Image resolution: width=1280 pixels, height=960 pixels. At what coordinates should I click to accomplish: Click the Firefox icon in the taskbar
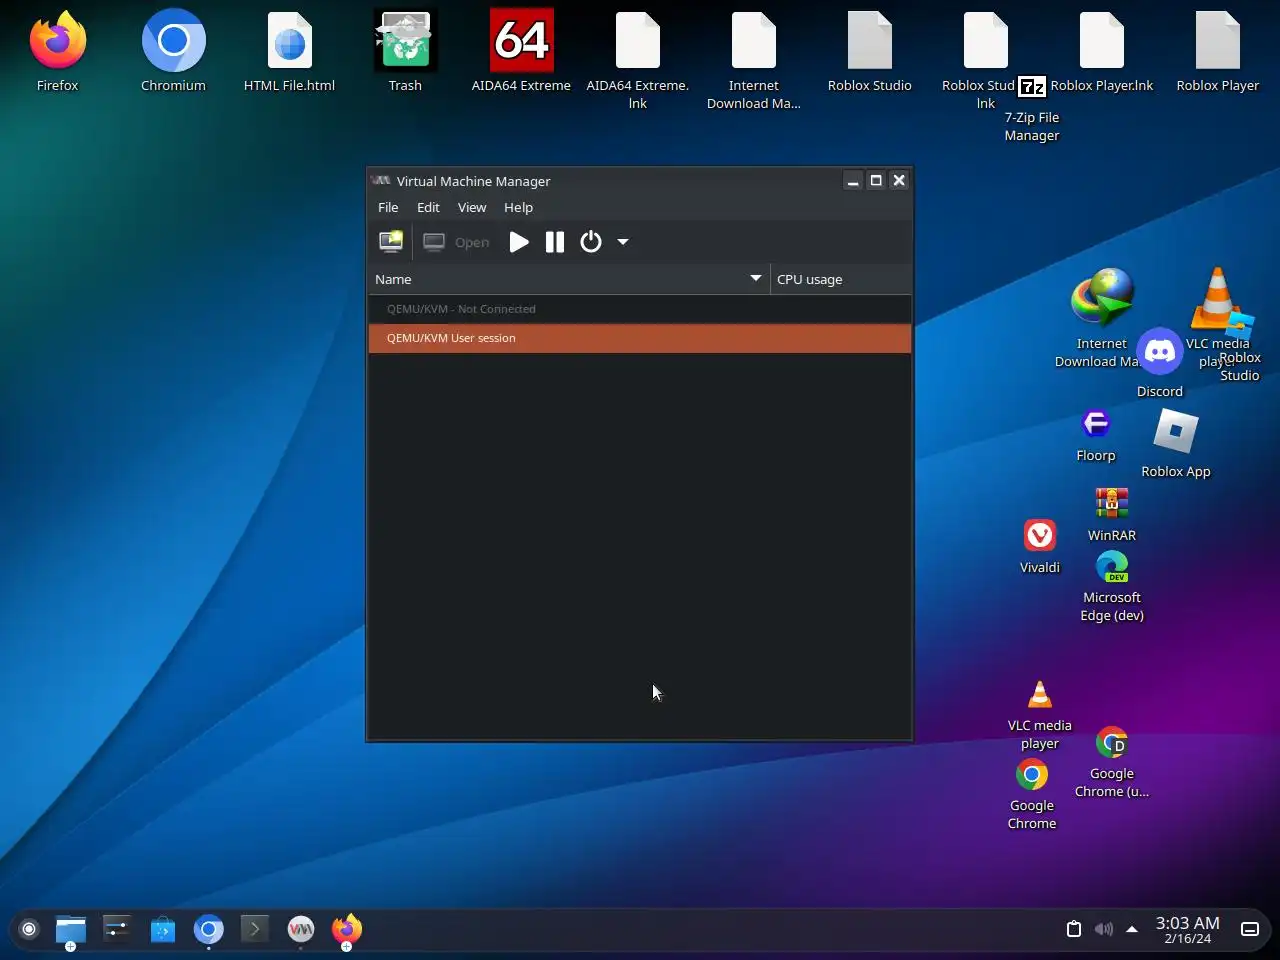point(347,929)
